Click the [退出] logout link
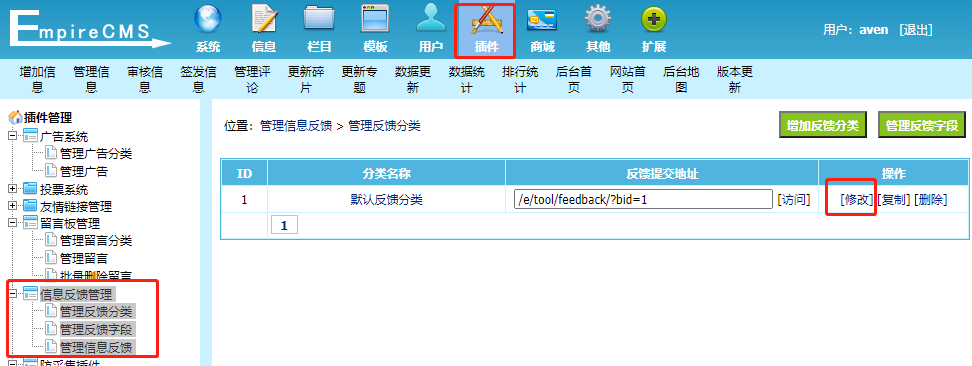 [916, 30]
